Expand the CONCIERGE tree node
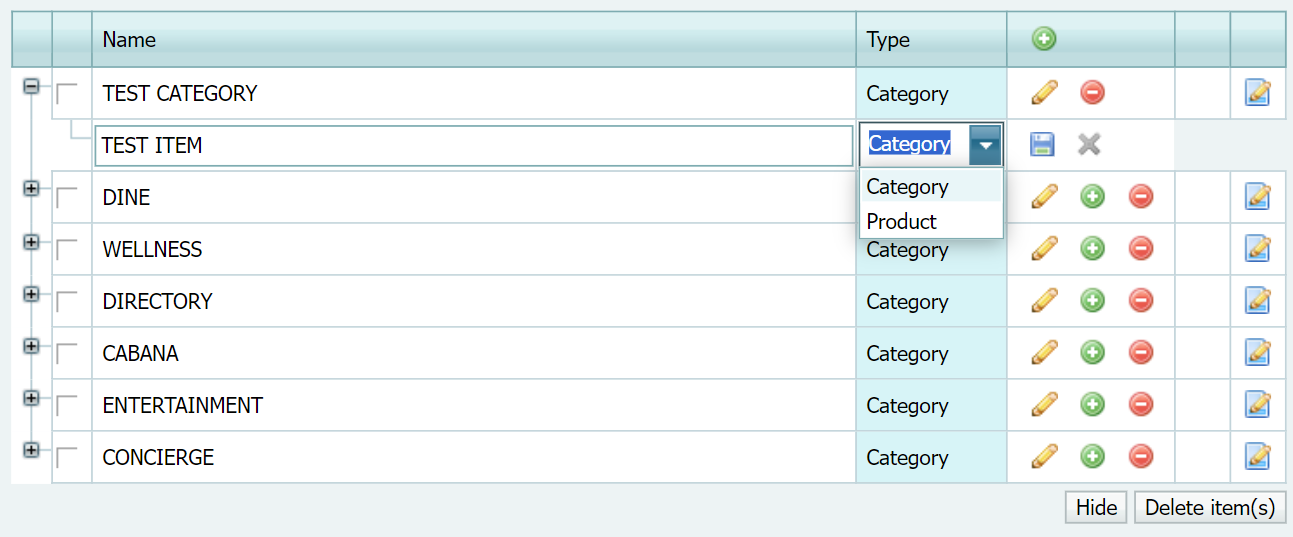 point(31,449)
